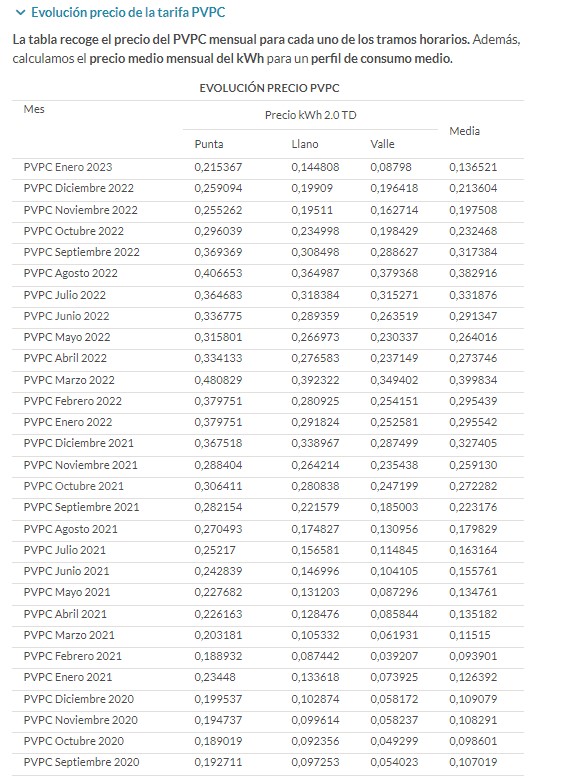Click the PVPC Julio 2021 row label

(65, 550)
